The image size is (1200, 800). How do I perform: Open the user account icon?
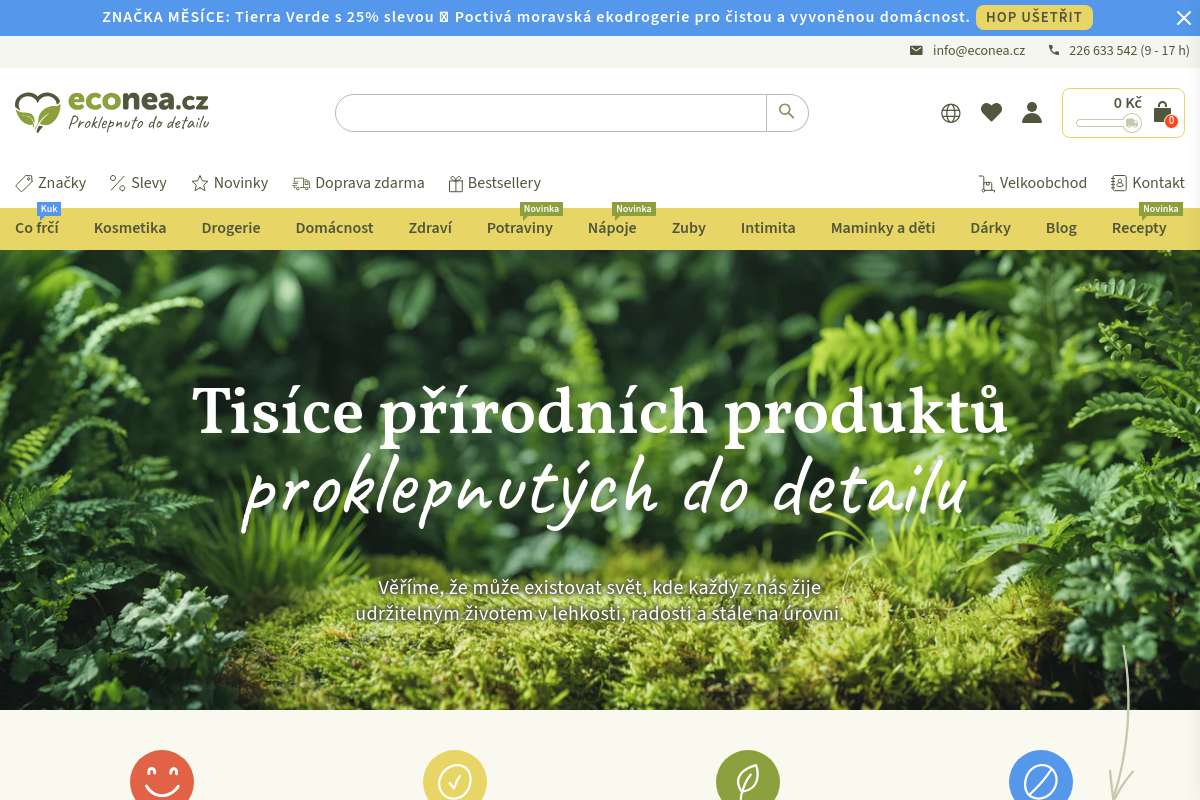[x=1031, y=113]
